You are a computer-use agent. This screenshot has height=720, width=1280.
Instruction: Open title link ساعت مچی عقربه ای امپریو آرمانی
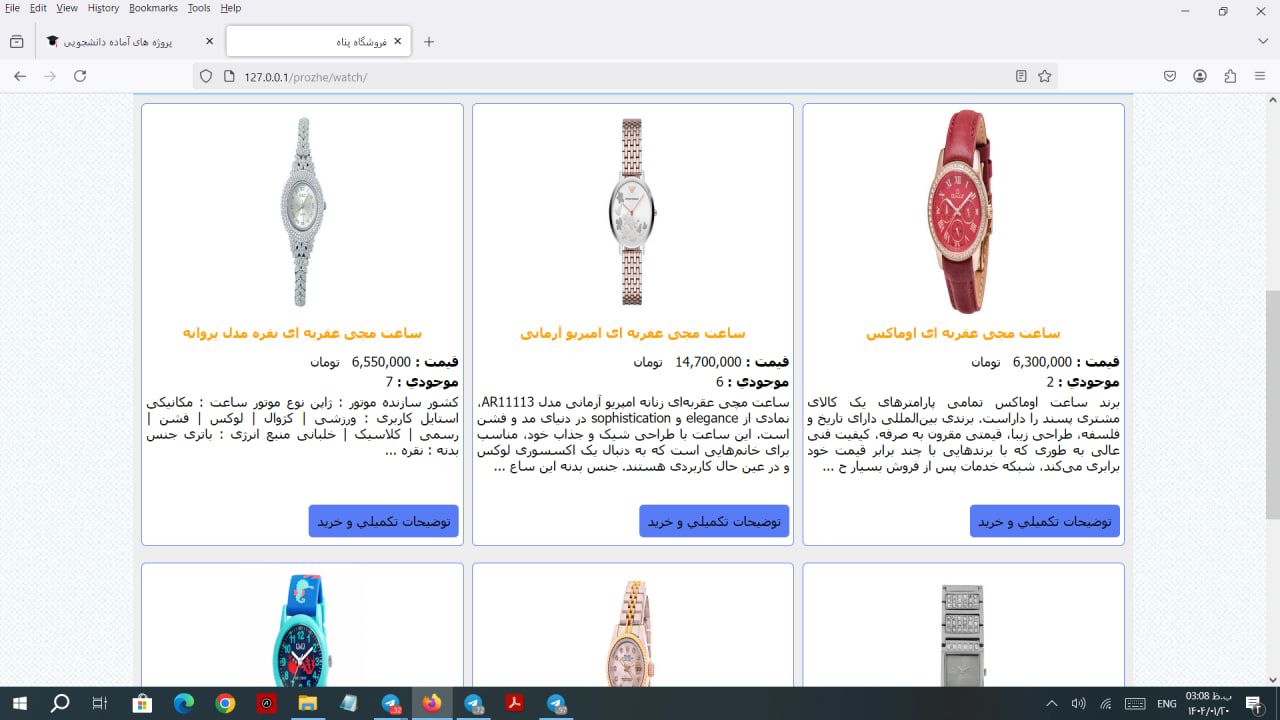tap(633, 333)
